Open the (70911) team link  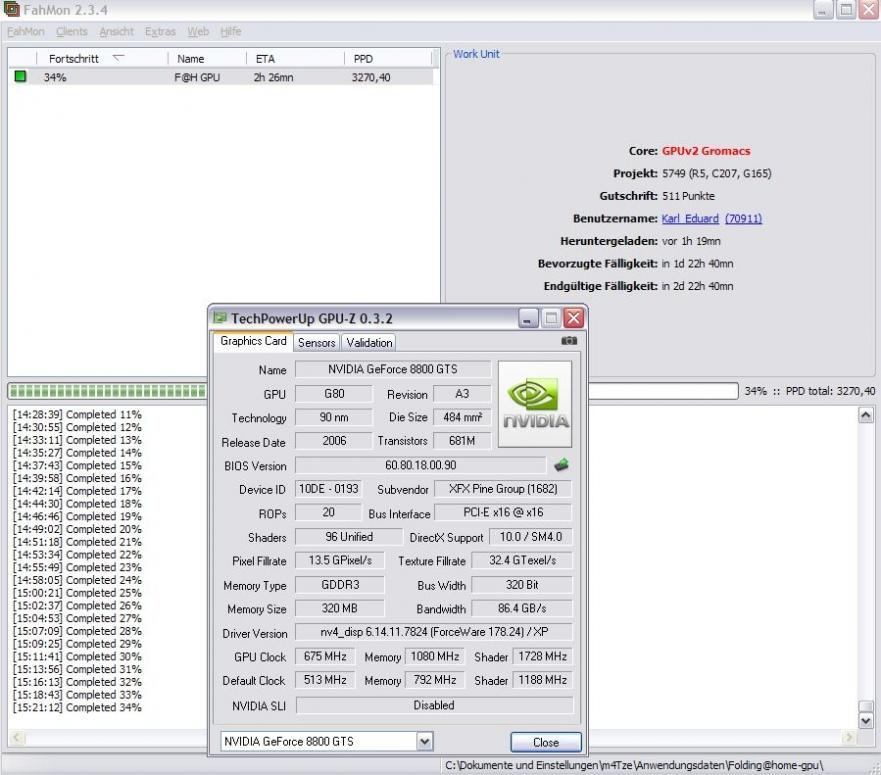[x=743, y=219]
